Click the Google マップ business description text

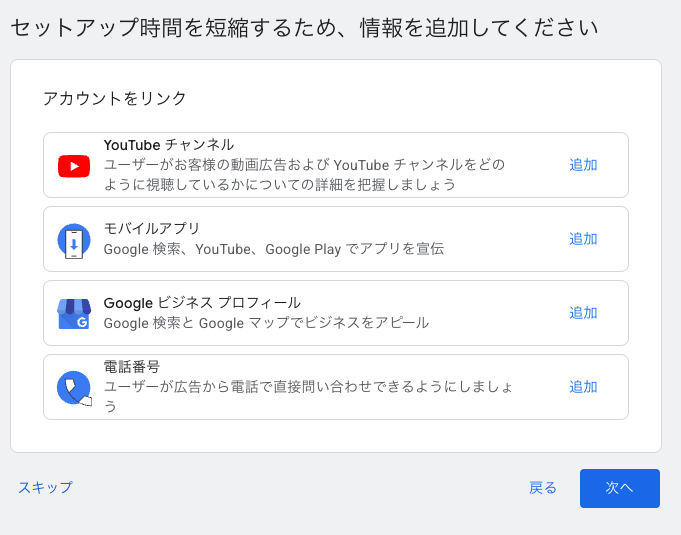pyautogui.click(x=266, y=323)
